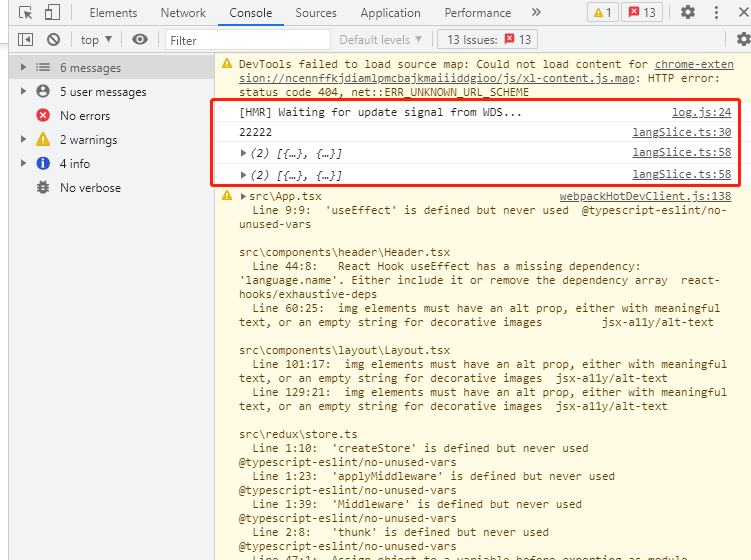Click the "src\components\layout\Layout.tsx" path text
The height and width of the screenshot is (560, 751).
[x=344, y=350]
